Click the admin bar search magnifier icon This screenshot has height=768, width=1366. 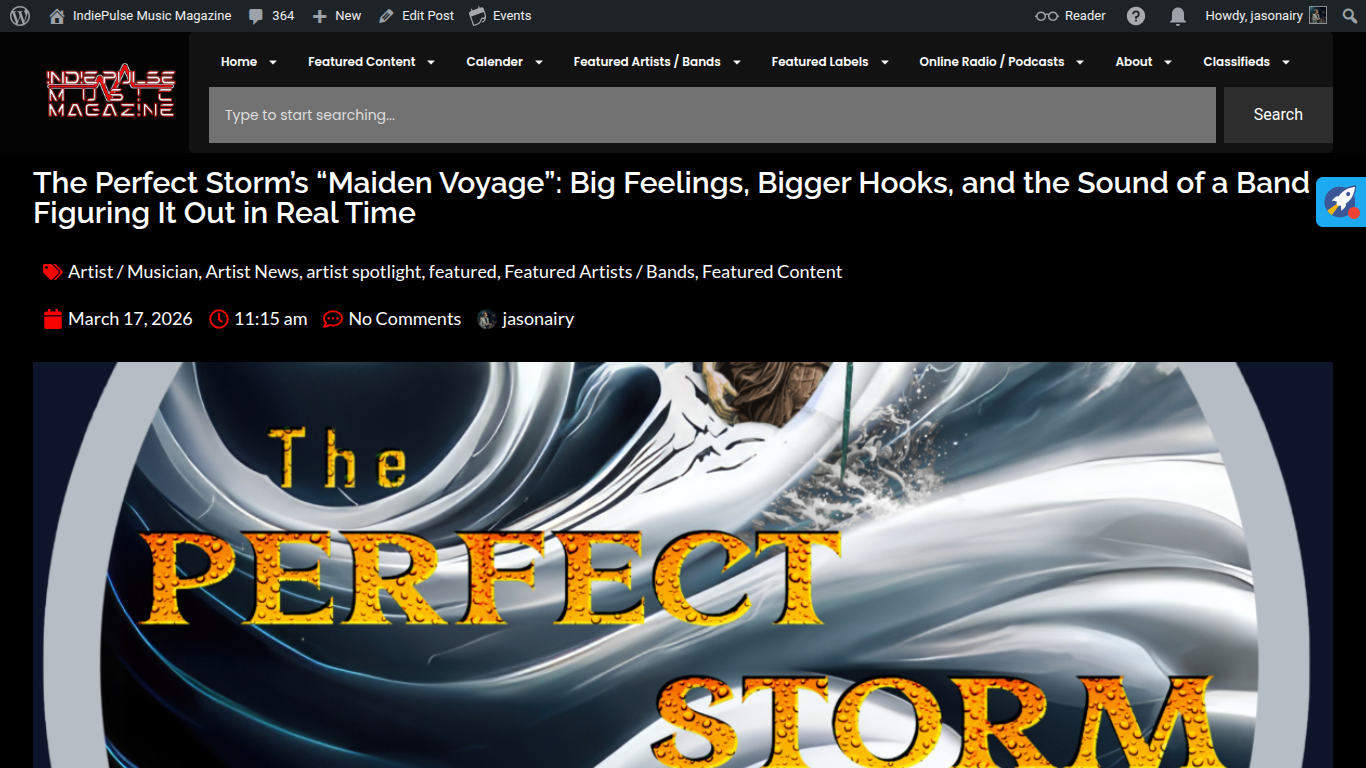[1348, 16]
